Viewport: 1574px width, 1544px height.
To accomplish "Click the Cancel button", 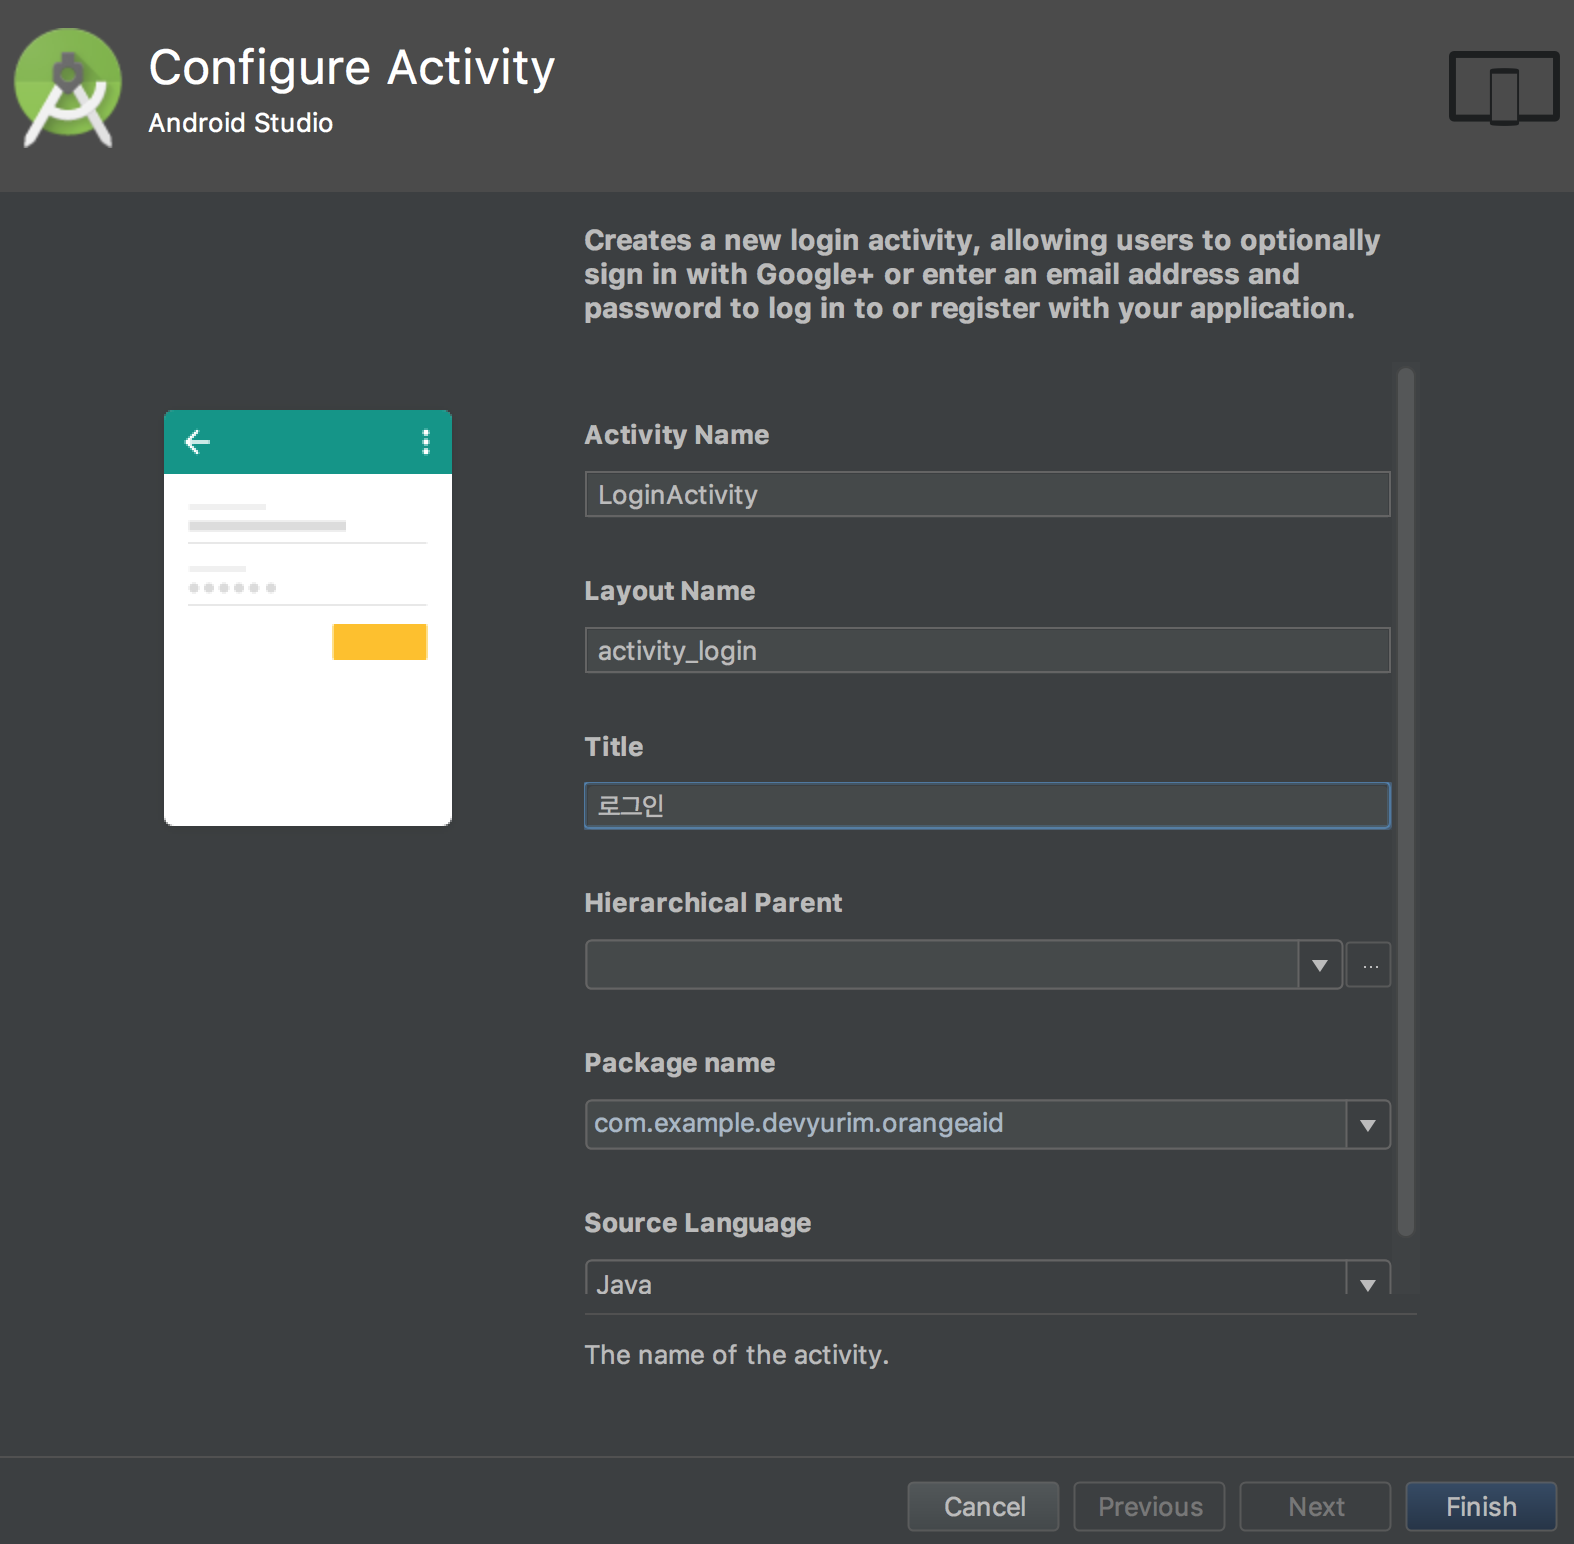I will [x=984, y=1506].
